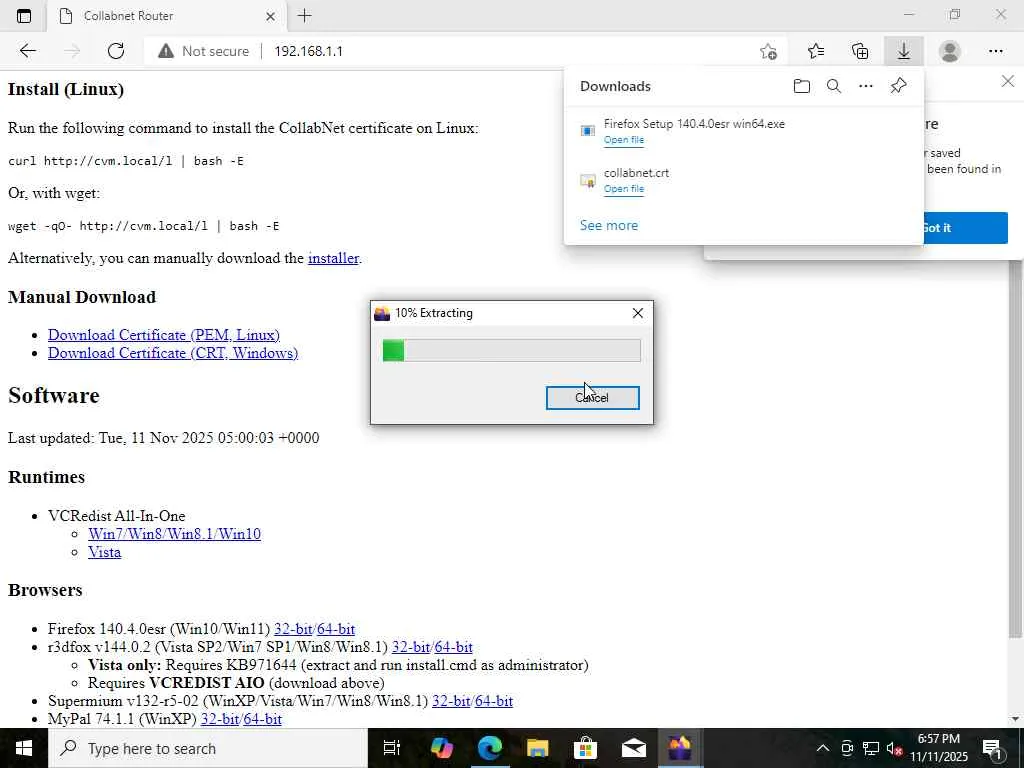Pin the Downloads panel

coord(899,86)
